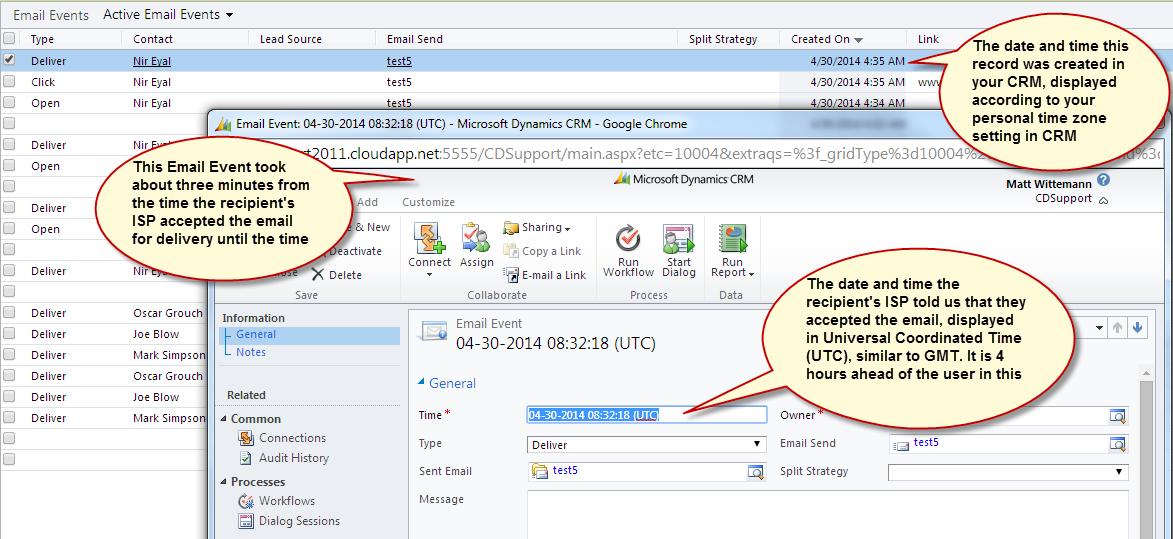Open lookup for Email Send field
Viewport: 1173px width, 539px height.
point(1118,444)
